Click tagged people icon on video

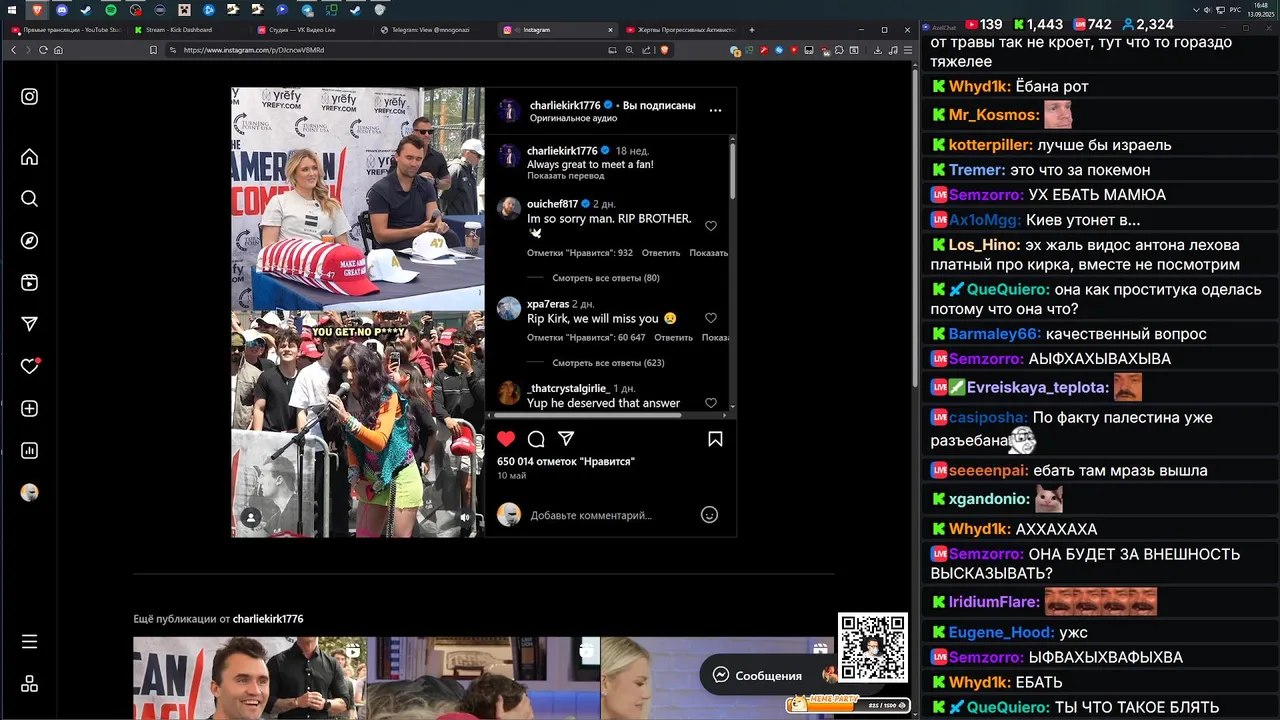click(x=251, y=517)
